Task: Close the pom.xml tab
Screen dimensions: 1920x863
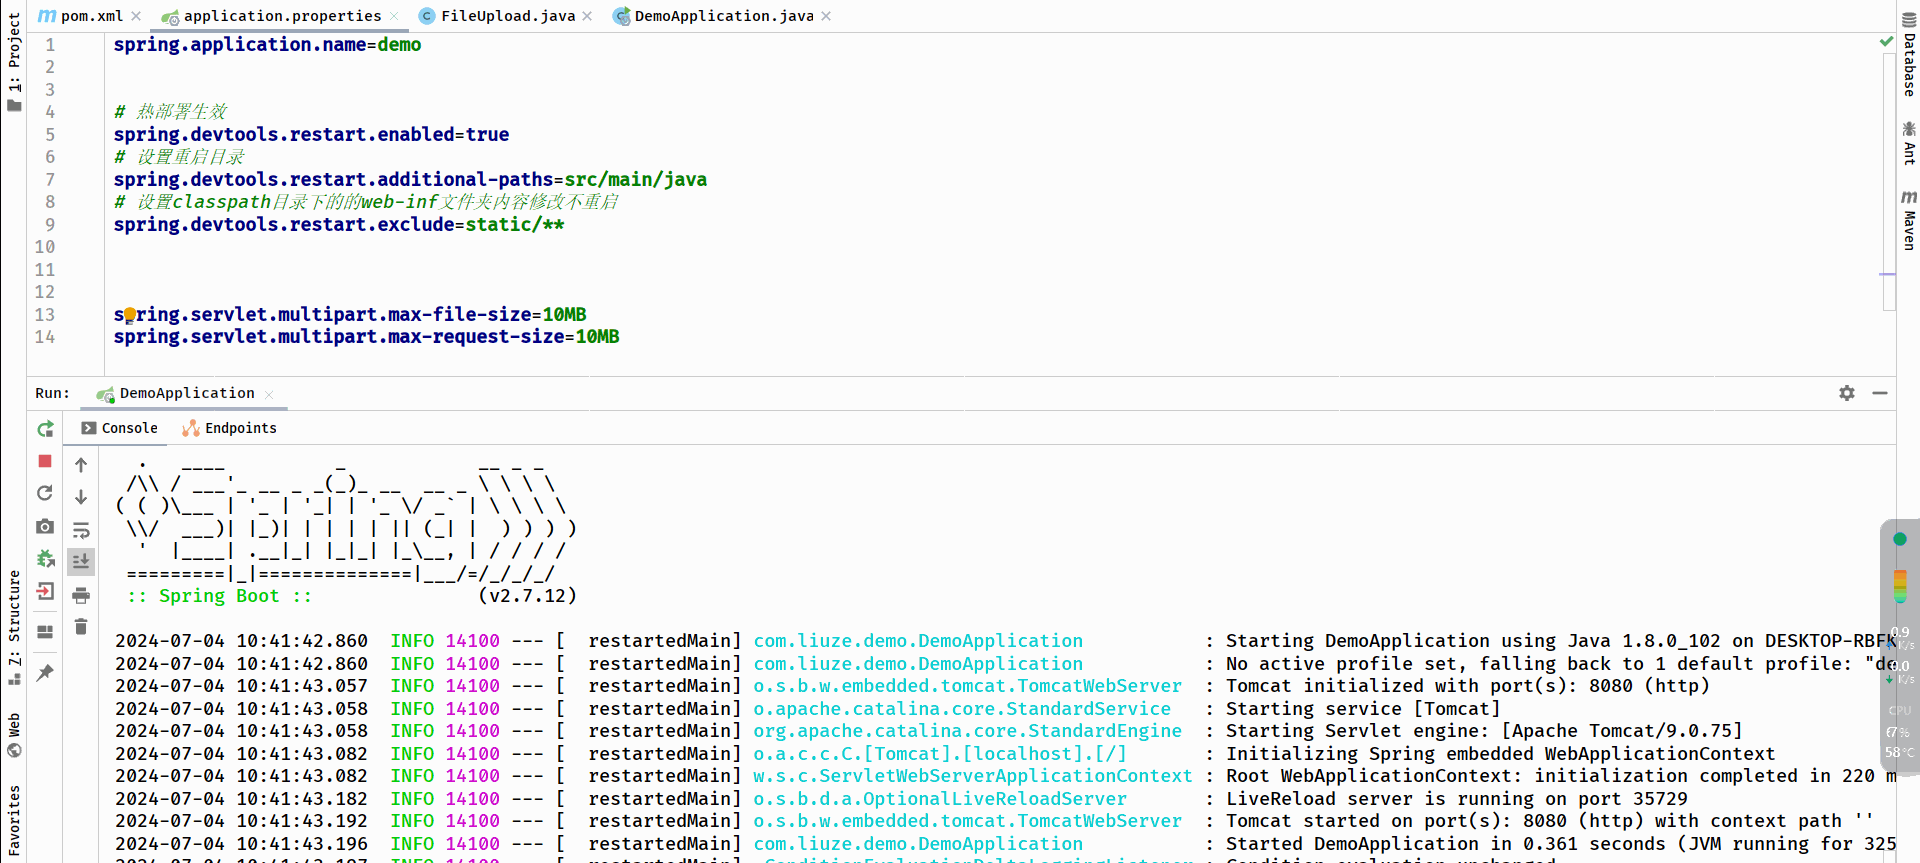Action: click(x=136, y=16)
